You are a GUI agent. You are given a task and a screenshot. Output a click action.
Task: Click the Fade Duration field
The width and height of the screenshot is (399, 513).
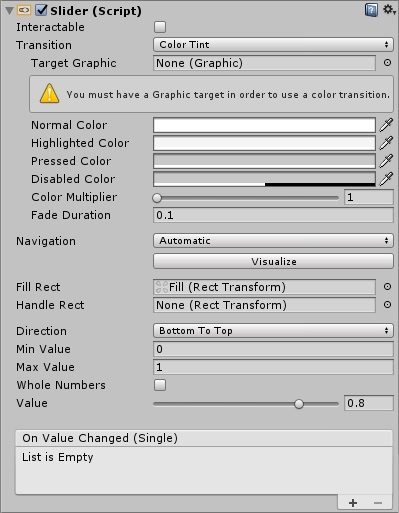tap(273, 215)
